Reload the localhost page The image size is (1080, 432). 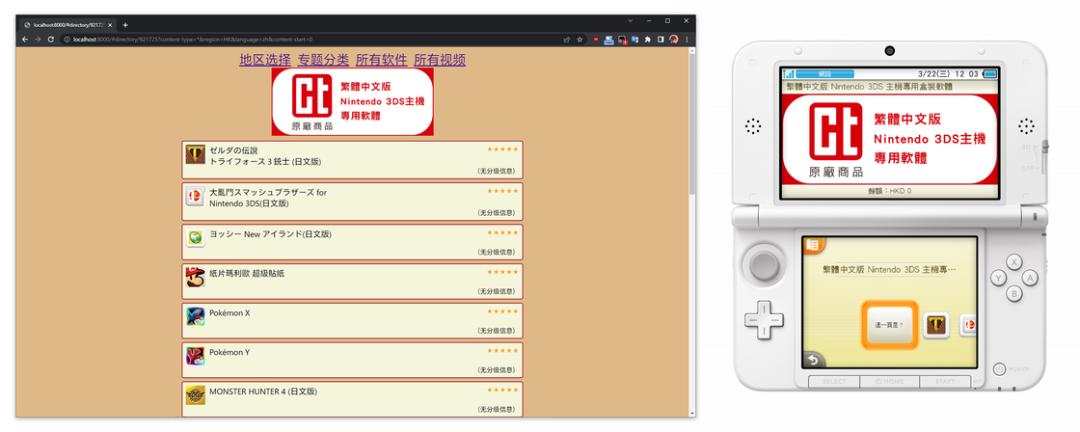tap(51, 39)
